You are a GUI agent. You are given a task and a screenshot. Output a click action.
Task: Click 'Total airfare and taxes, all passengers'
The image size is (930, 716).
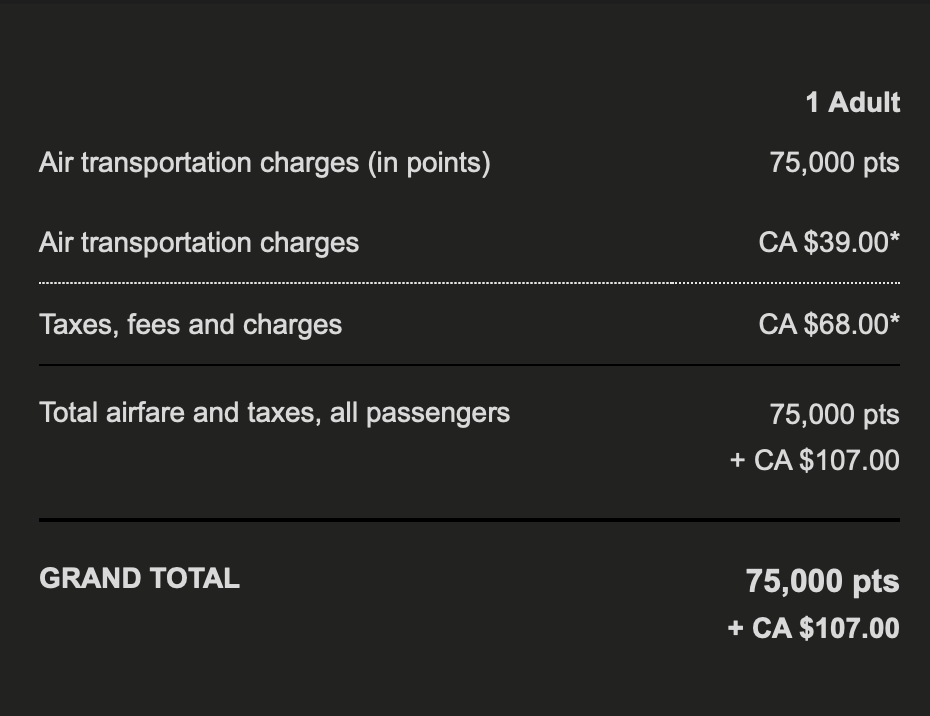274,412
